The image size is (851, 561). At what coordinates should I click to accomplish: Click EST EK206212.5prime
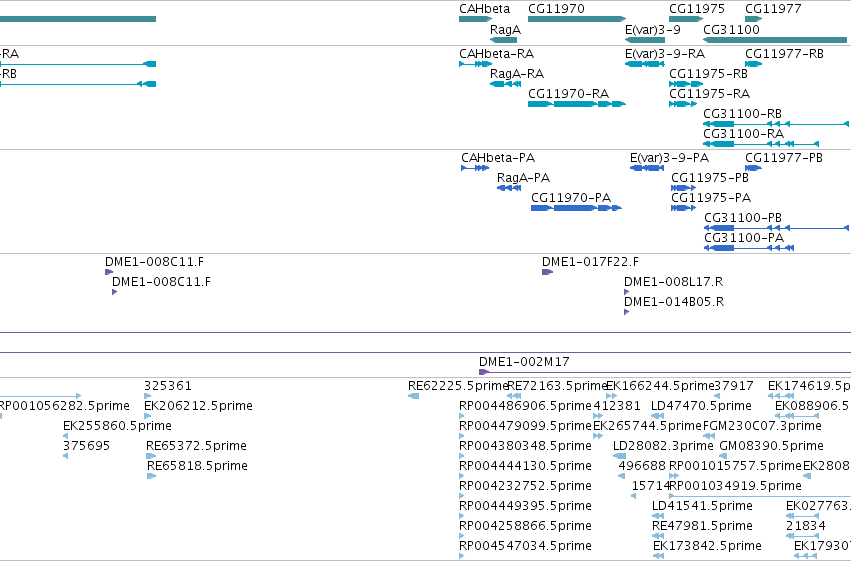pos(148,416)
